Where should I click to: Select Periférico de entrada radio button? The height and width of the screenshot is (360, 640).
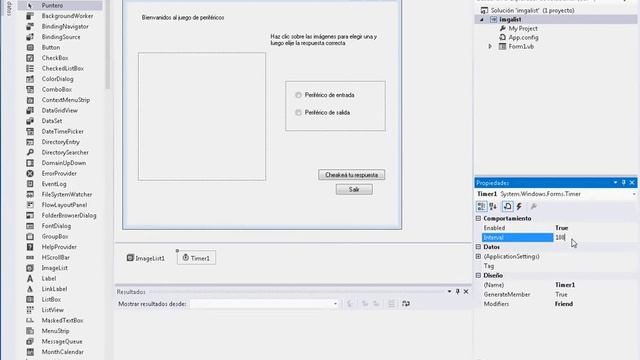(x=298, y=95)
